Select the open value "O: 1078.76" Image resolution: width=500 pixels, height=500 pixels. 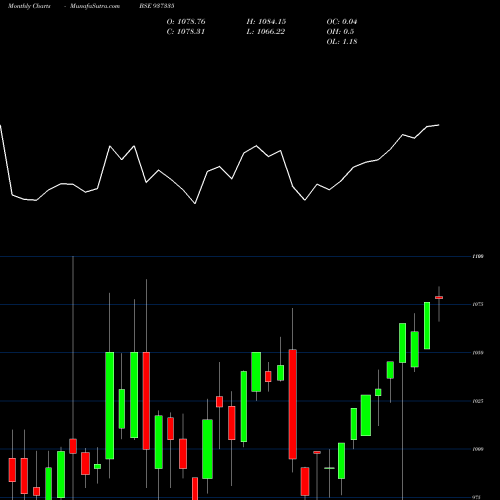[186, 22]
